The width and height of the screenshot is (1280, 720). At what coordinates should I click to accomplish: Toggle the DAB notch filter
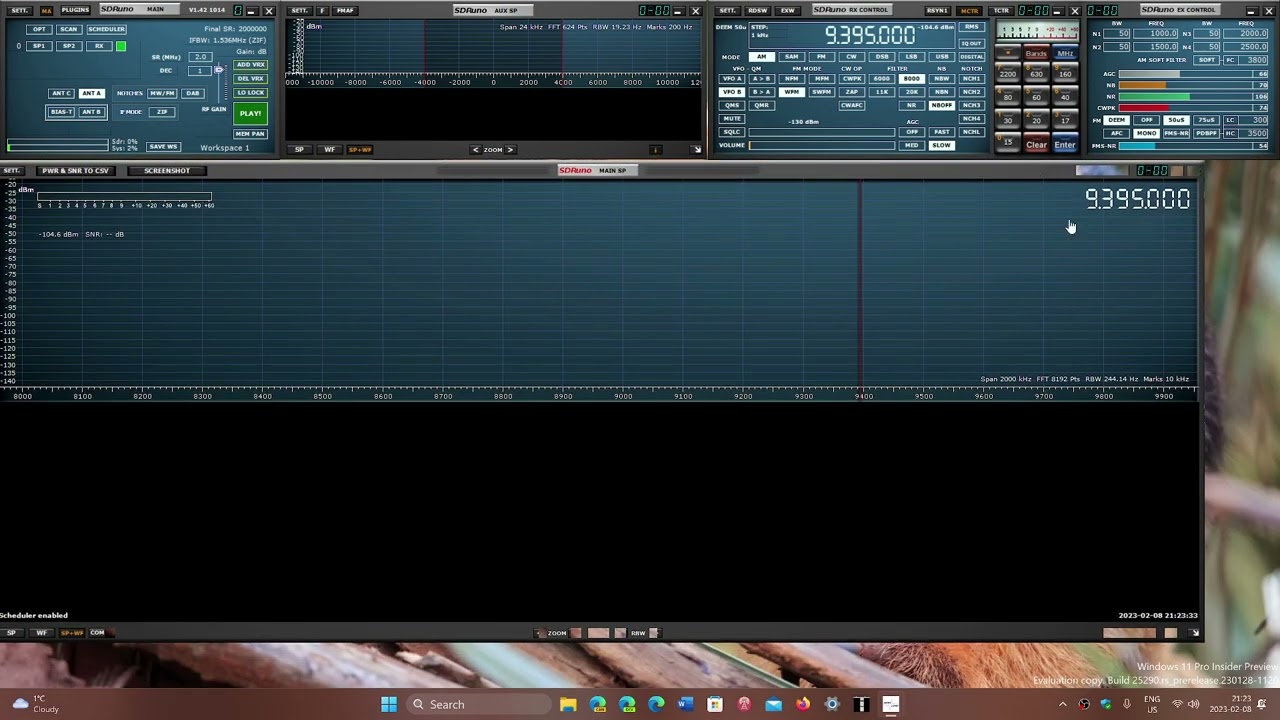(192, 93)
